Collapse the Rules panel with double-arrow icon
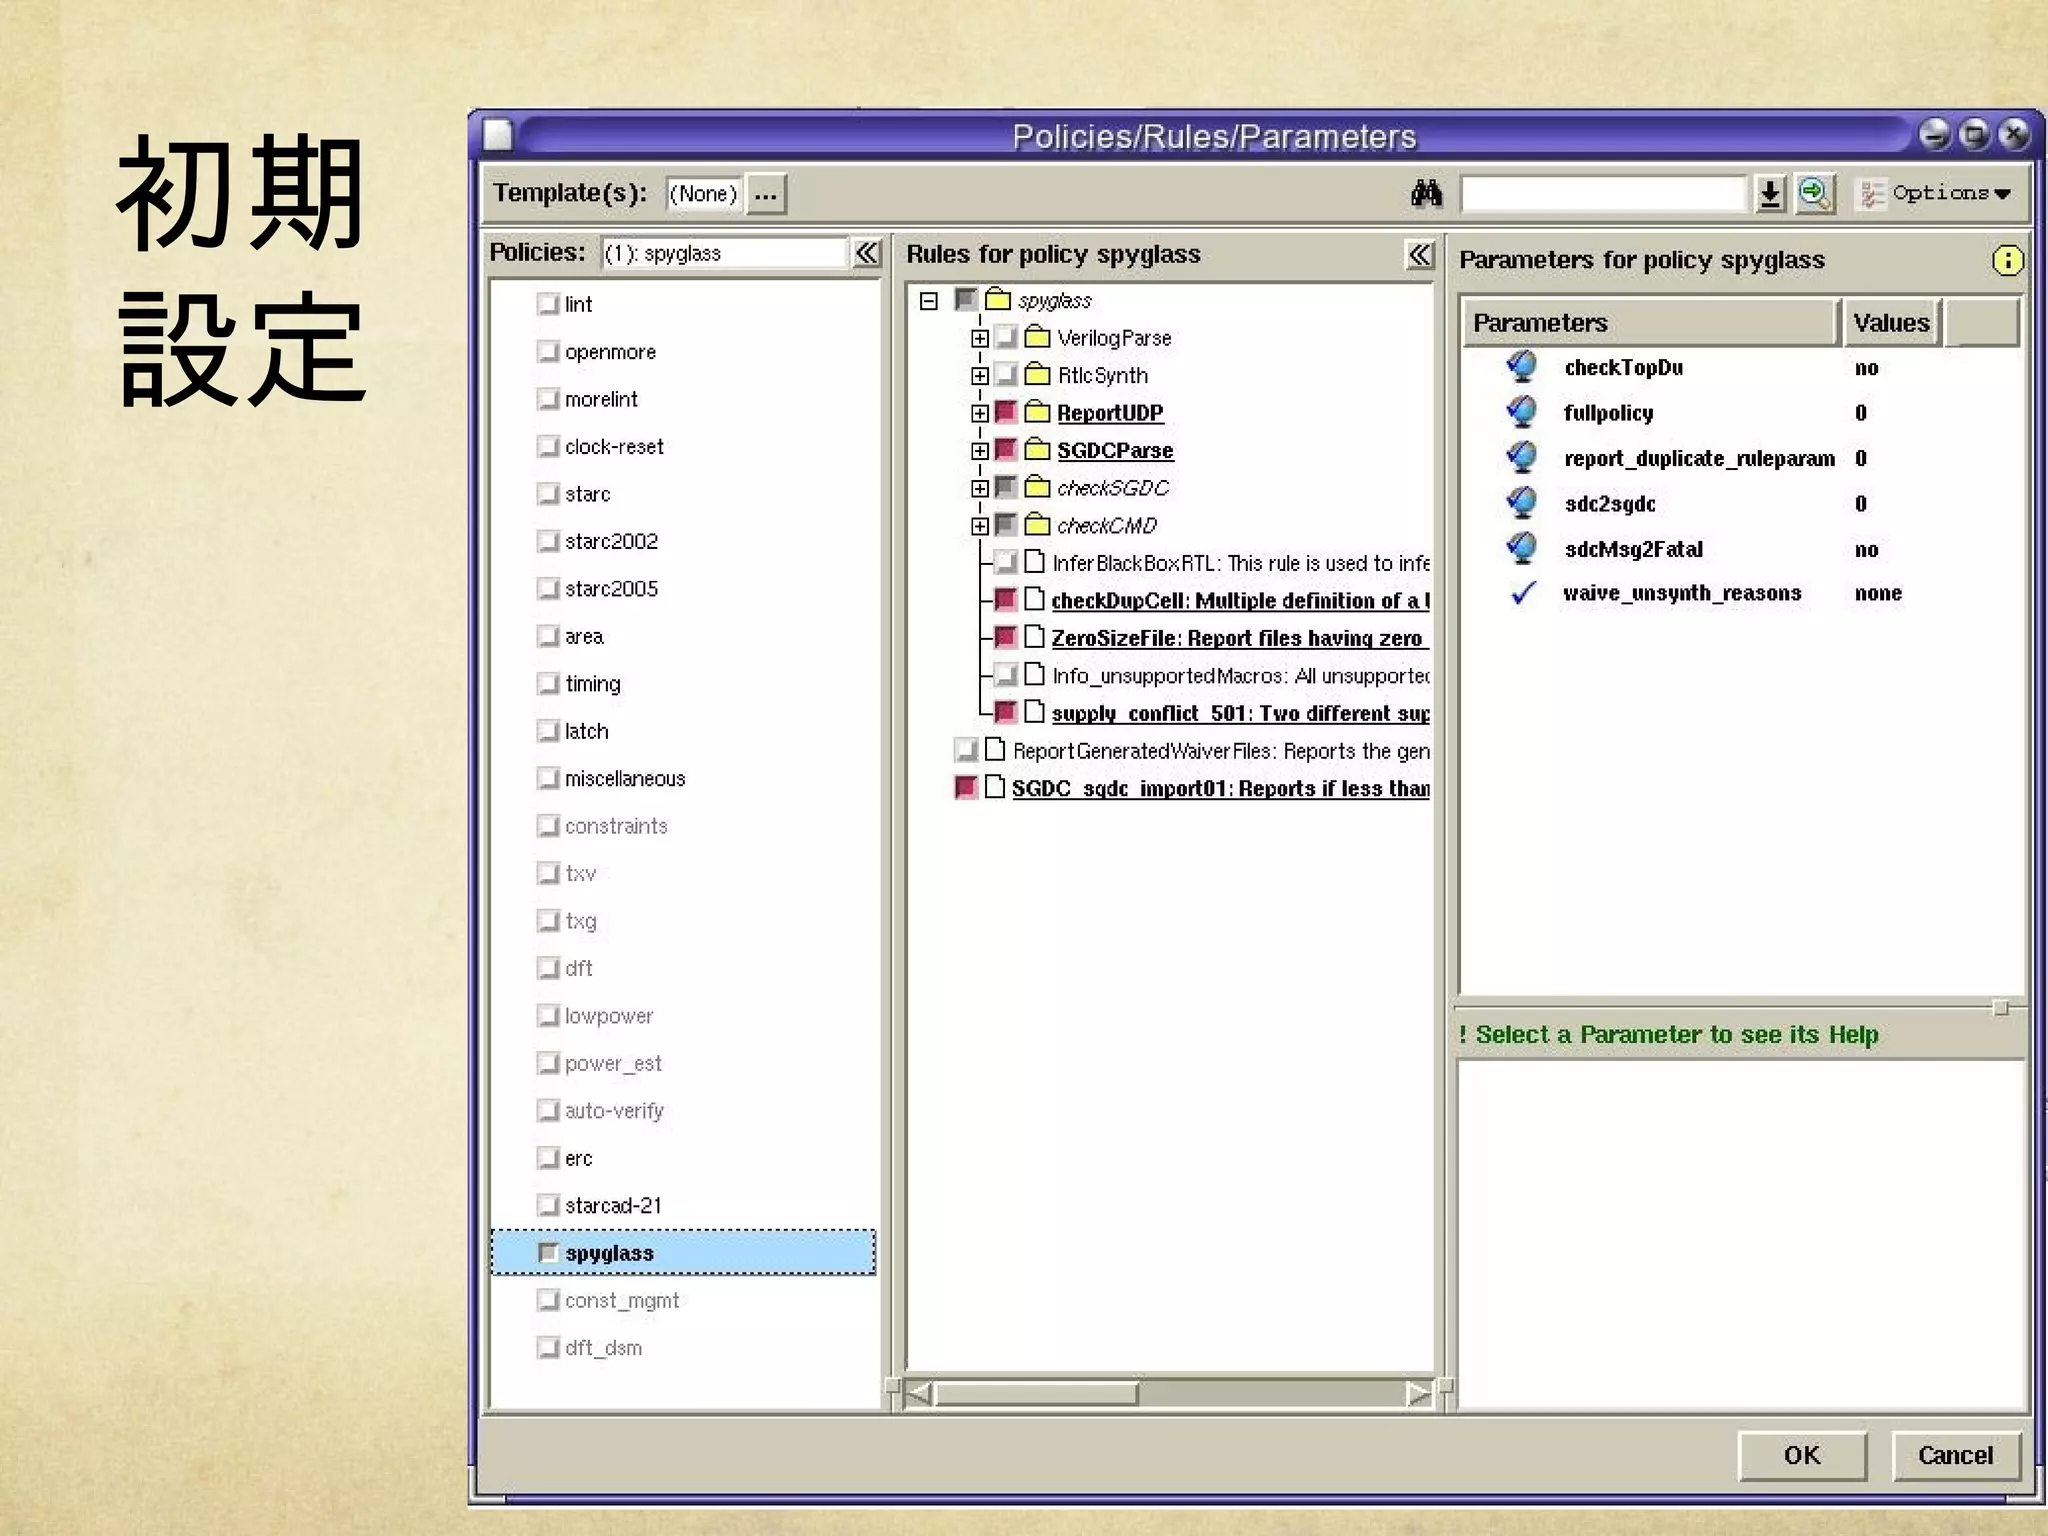2048x1536 pixels. [1419, 255]
